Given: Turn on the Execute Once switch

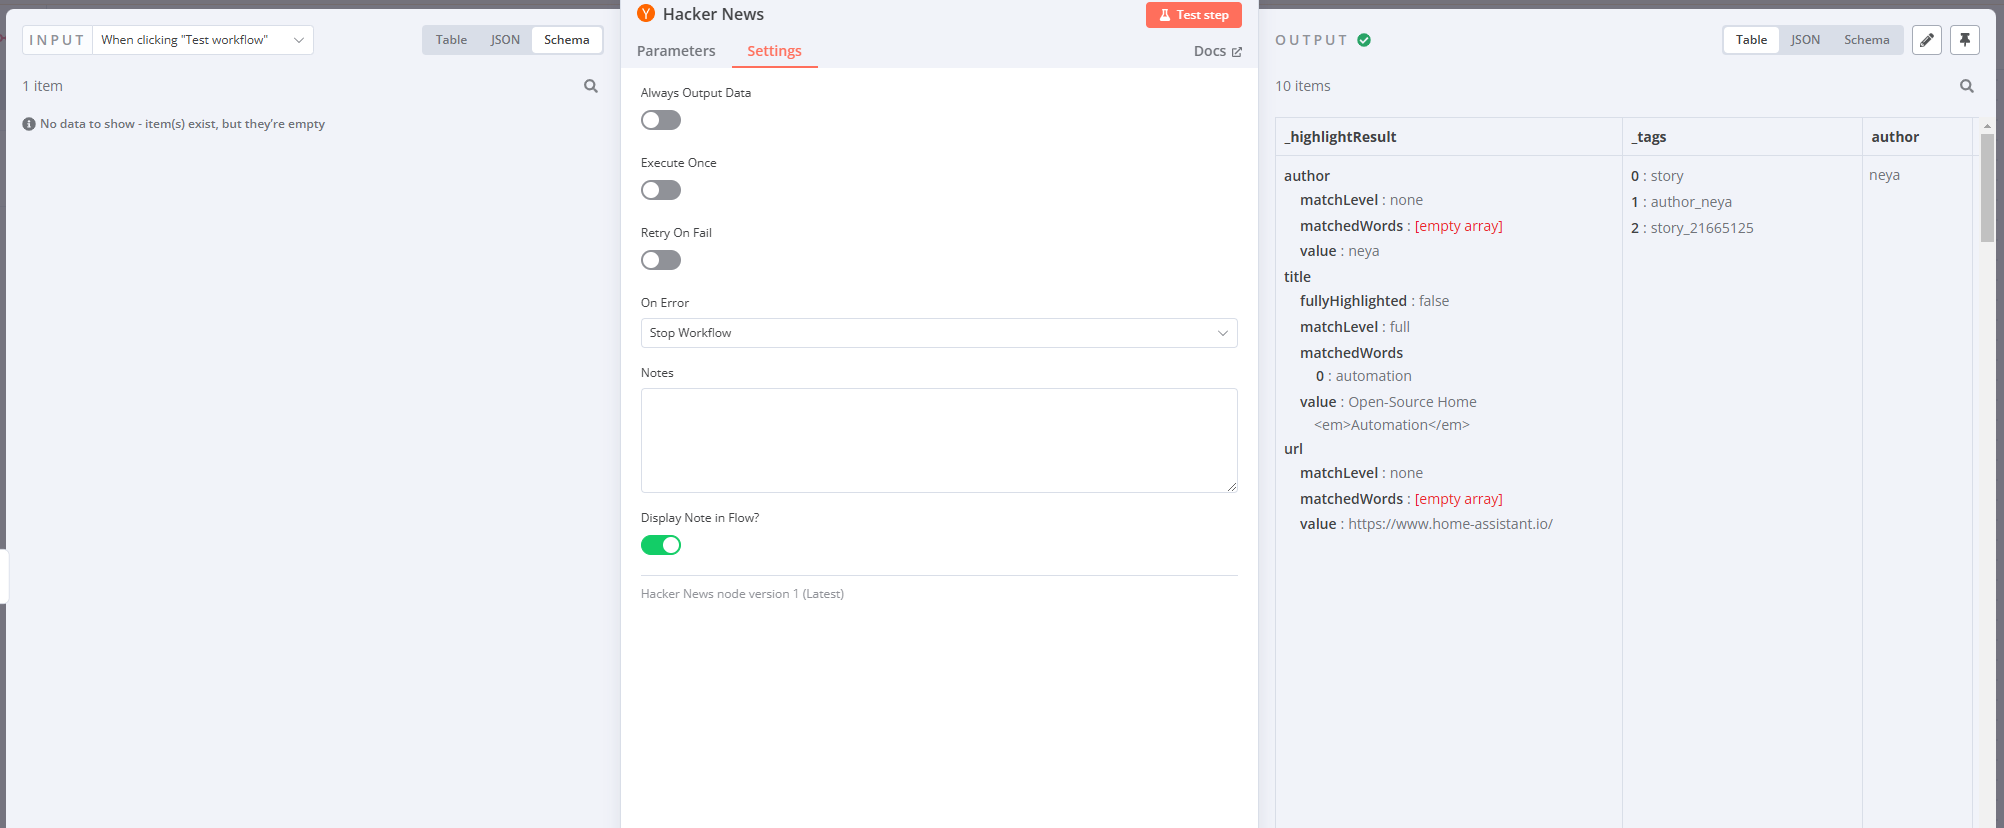Looking at the screenshot, I should (661, 190).
